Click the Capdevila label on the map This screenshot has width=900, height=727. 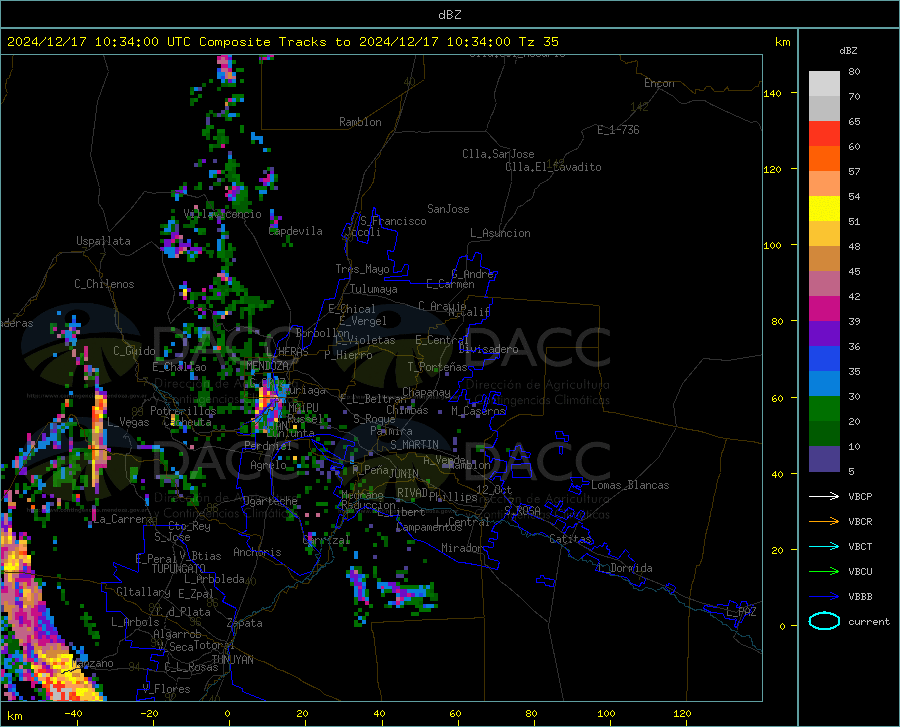(296, 231)
